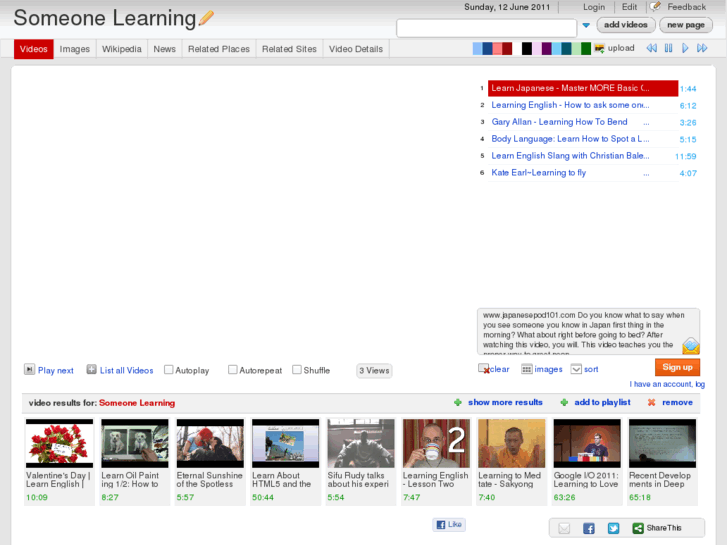Open the Related Places tab
The width and height of the screenshot is (727, 545).
219,49
